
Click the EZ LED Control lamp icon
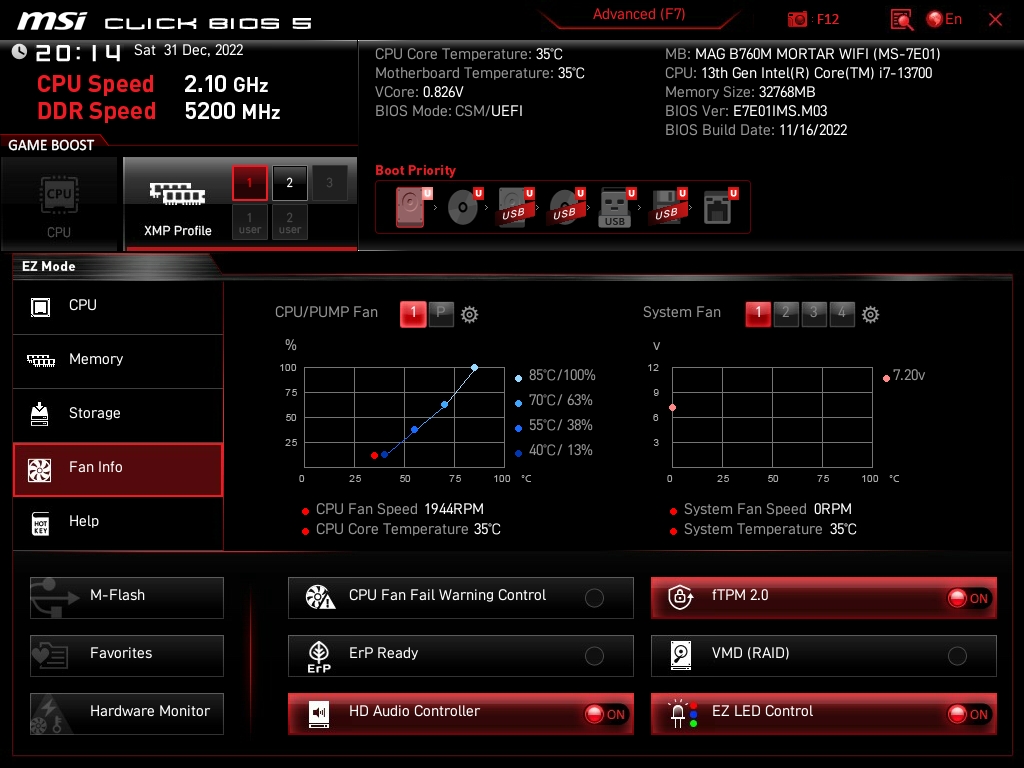tap(682, 714)
